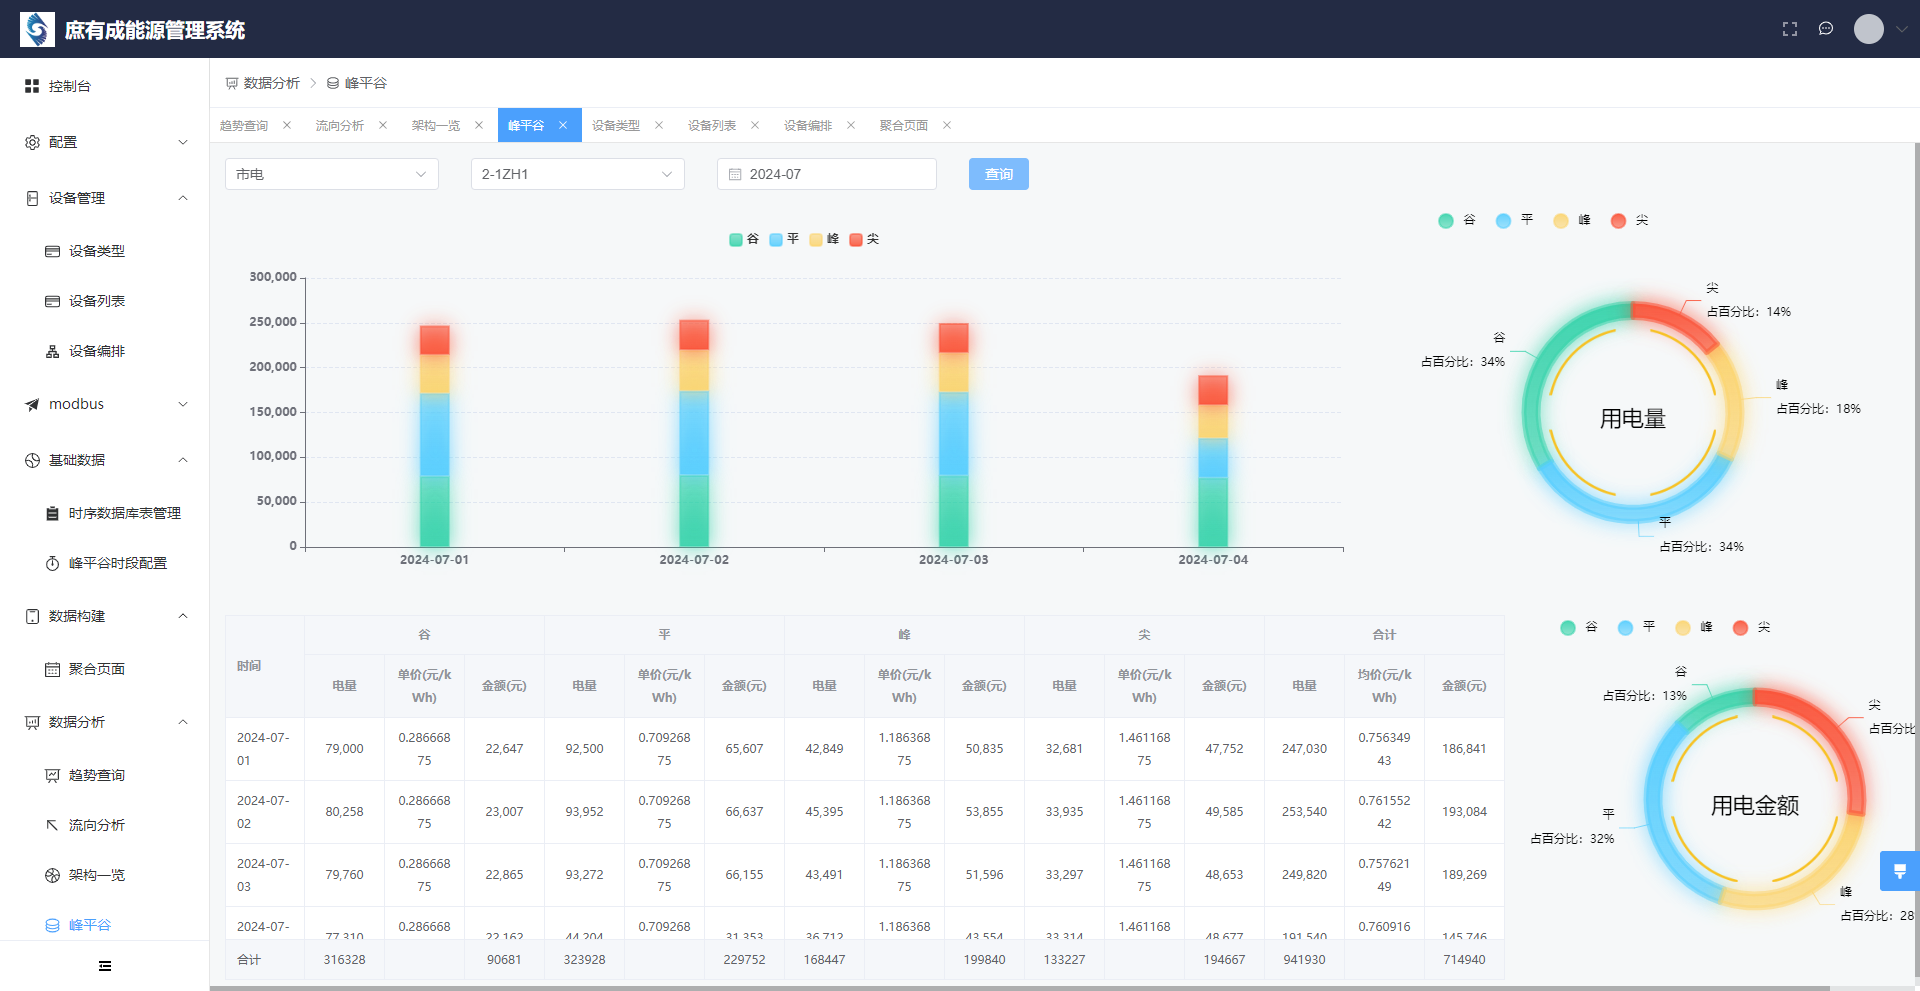Toggle 谷 in 用电金额 donut legend
The image size is (1920, 991).
tap(1579, 627)
